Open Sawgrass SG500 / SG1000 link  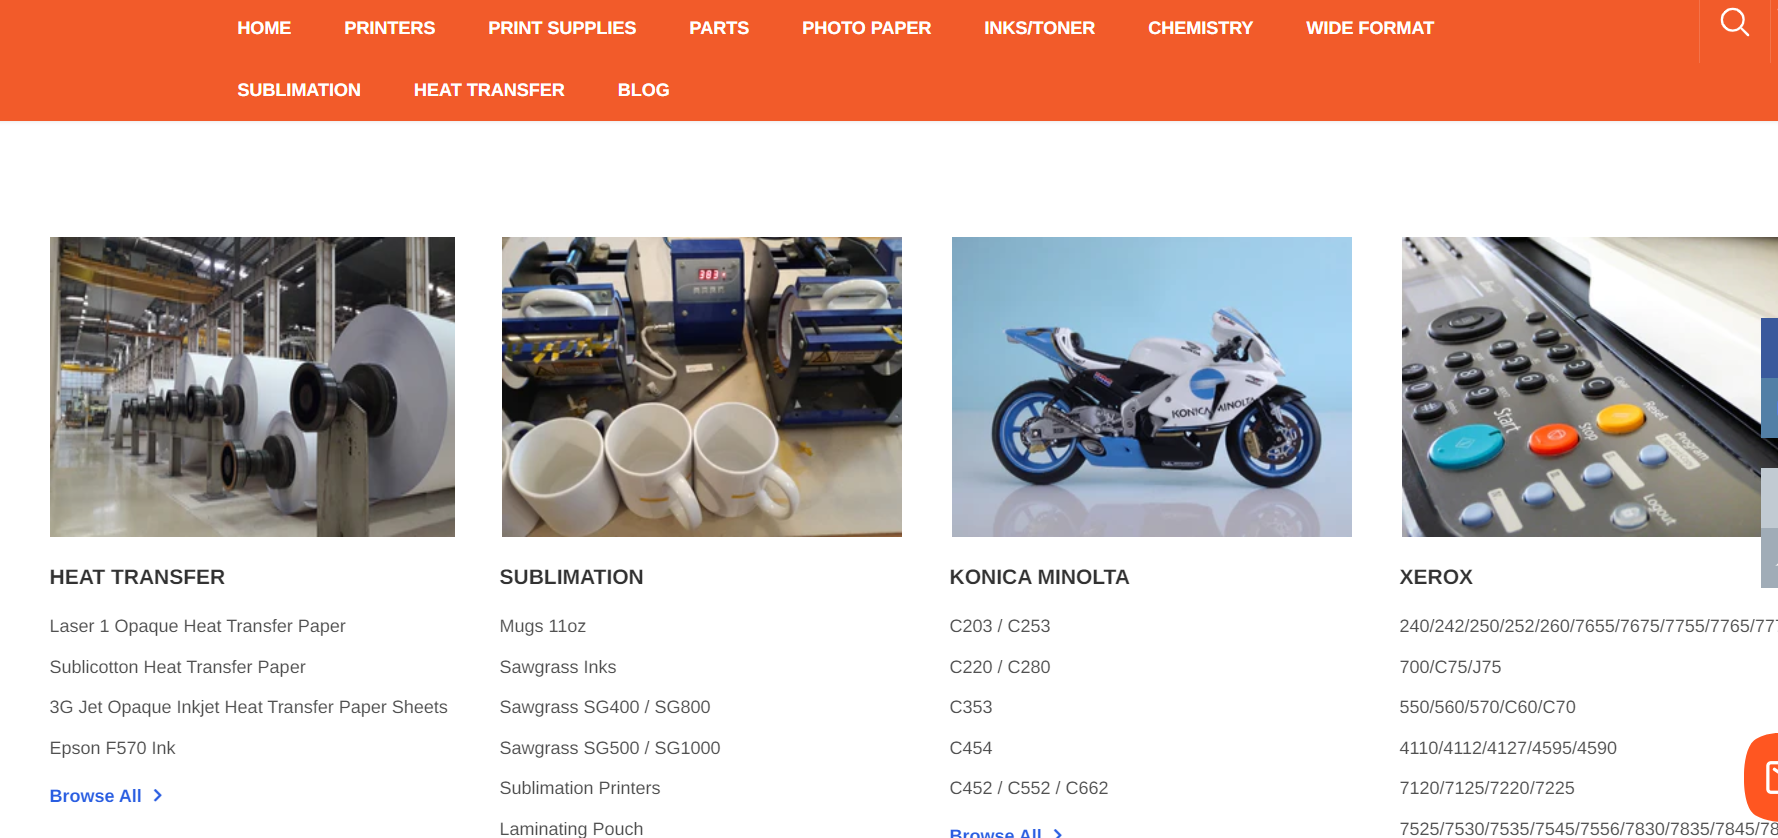pos(610,748)
